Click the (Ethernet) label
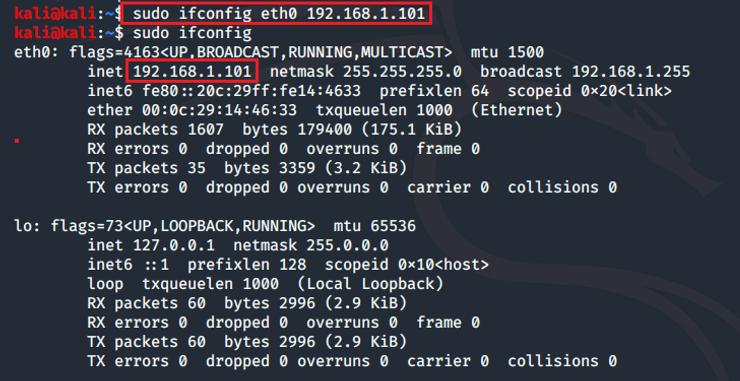This screenshot has width=740, height=381. click(x=517, y=110)
